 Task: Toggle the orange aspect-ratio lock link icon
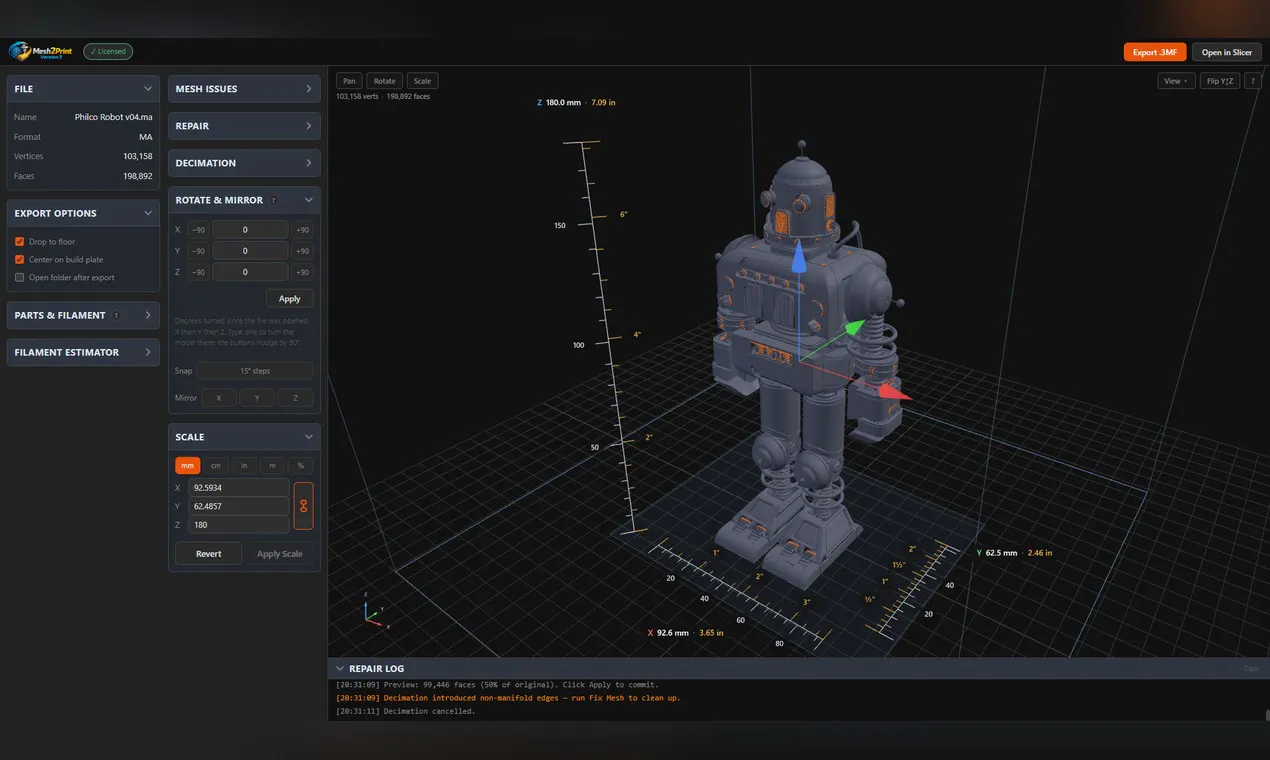point(304,506)
